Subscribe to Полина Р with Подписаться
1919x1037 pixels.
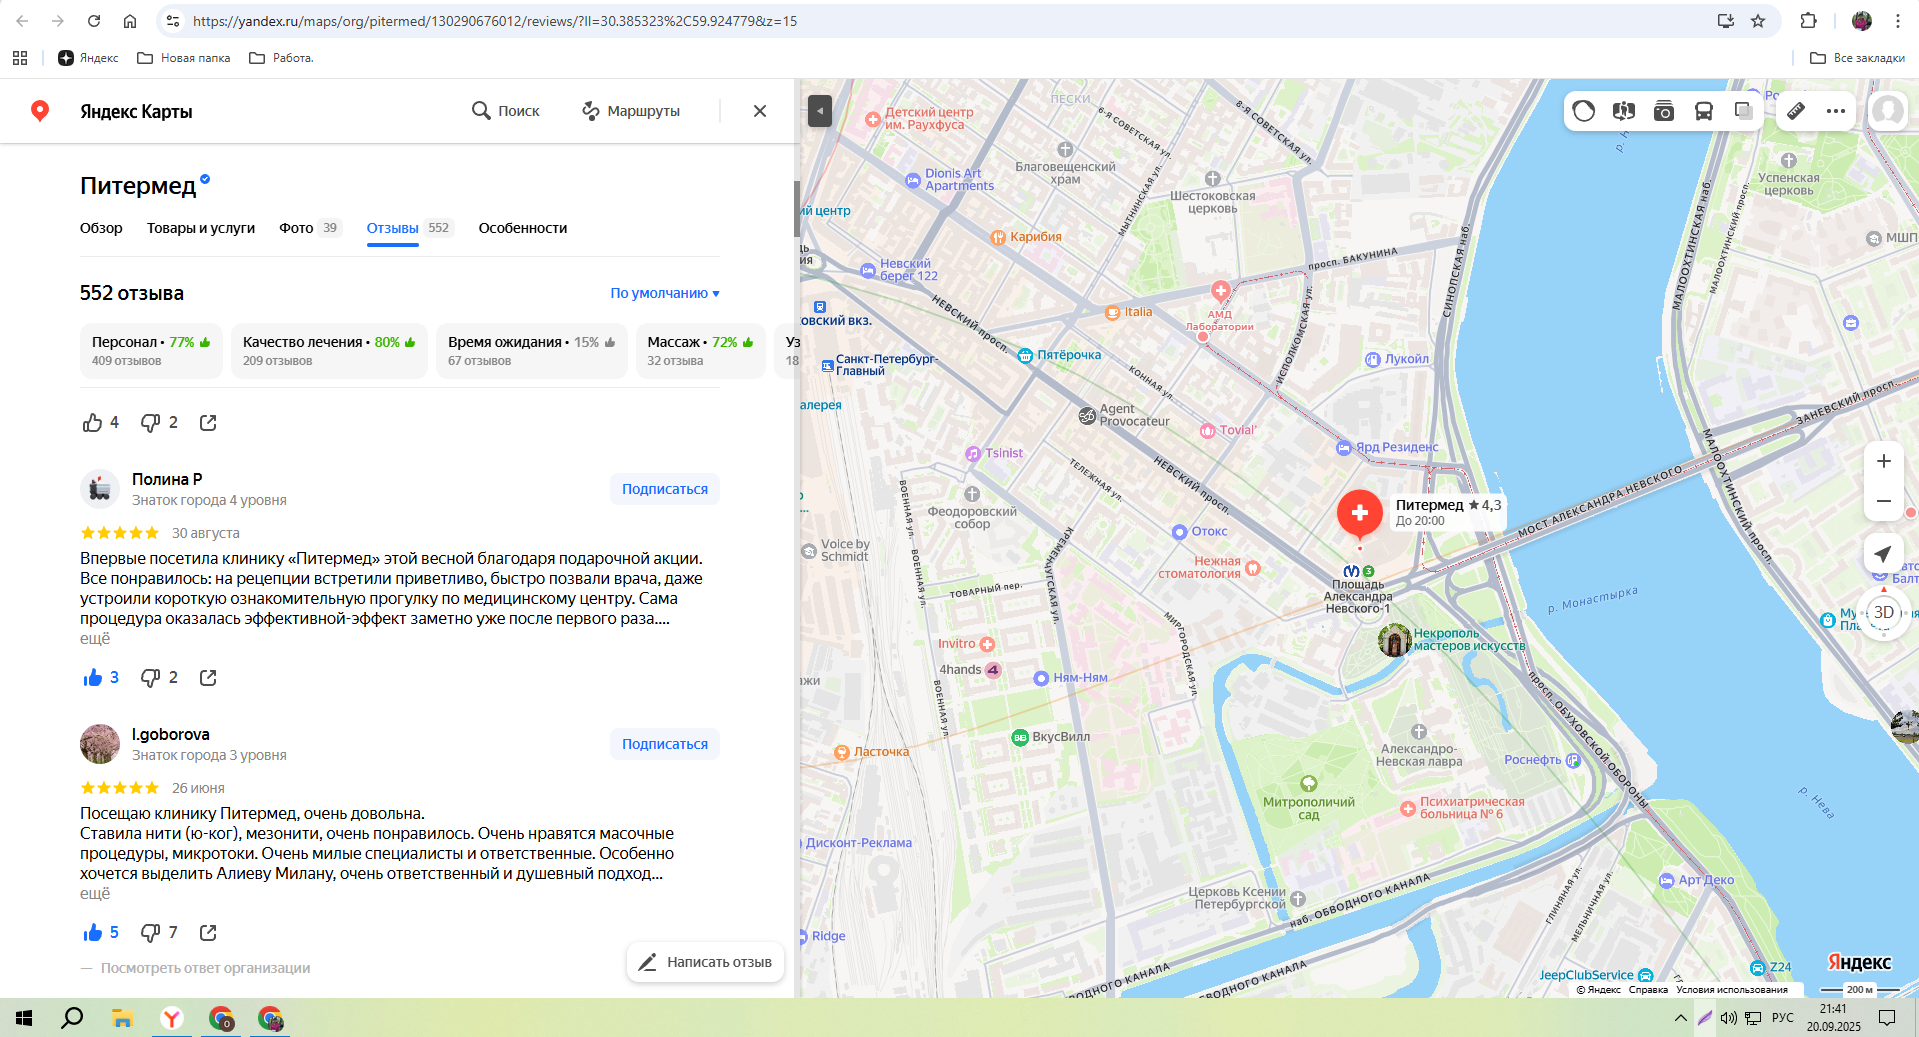tap(665, 489)
